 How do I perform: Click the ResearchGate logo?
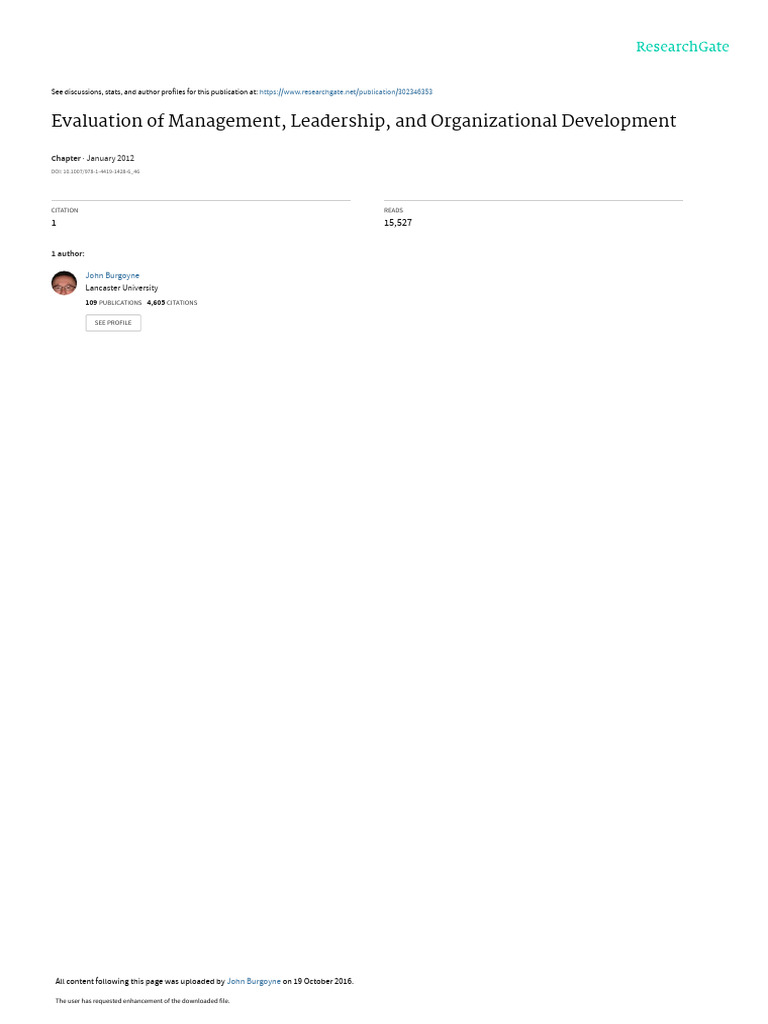[682, 47]
